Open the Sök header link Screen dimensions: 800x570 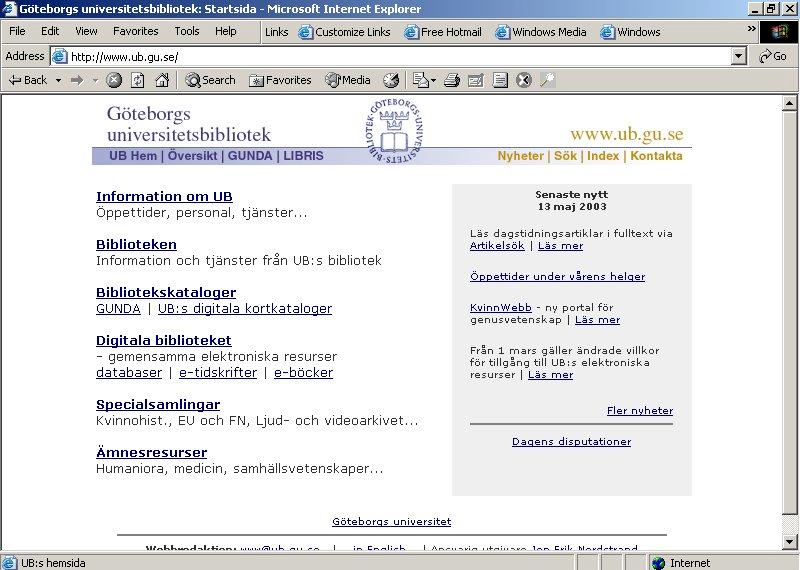(x=565, y=156)
